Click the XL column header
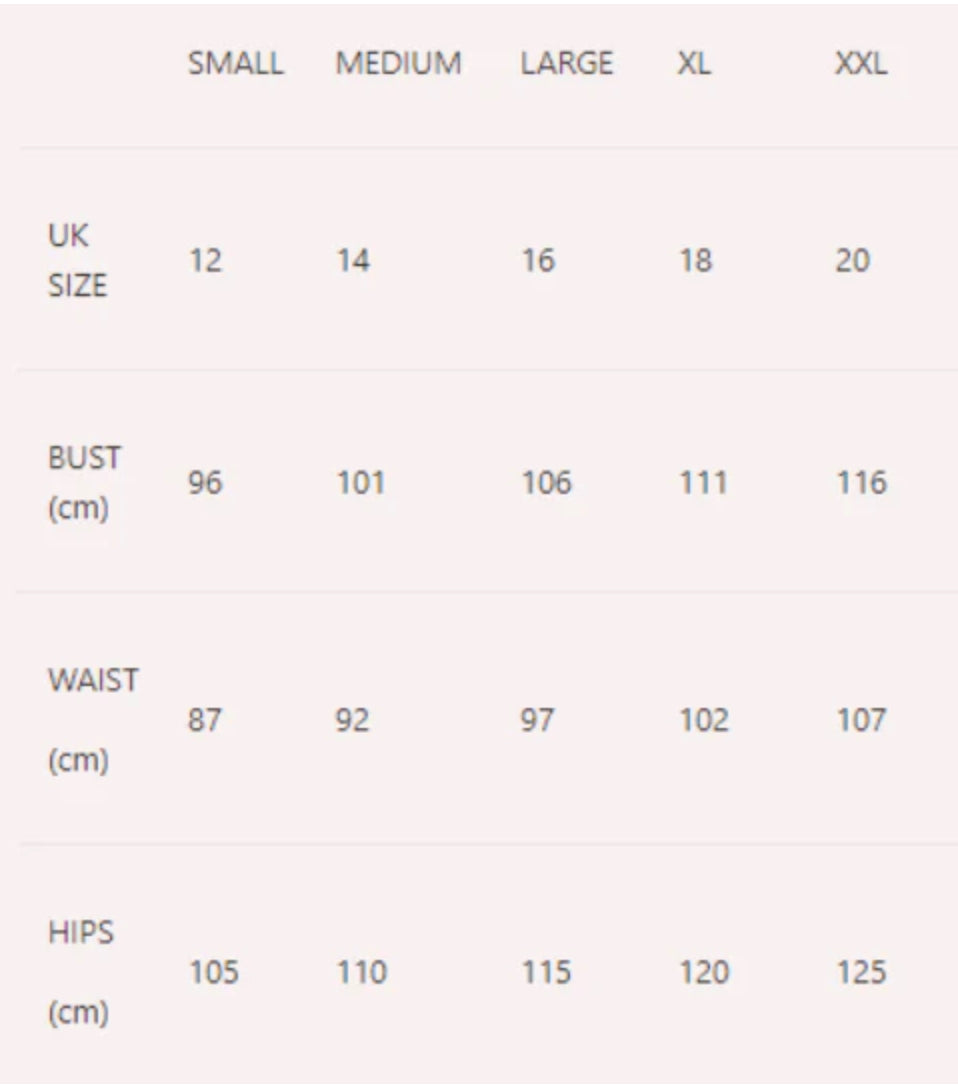958x1086 pixels. pos(693,64)
